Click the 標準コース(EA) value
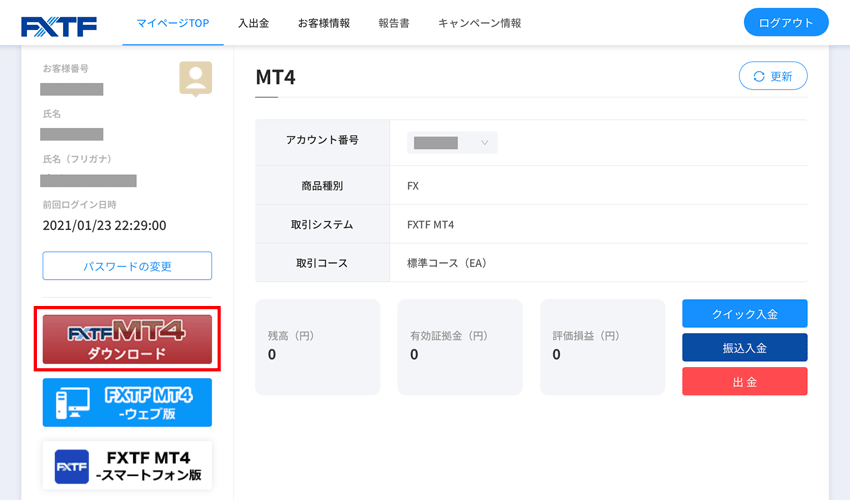 [447, 263]
